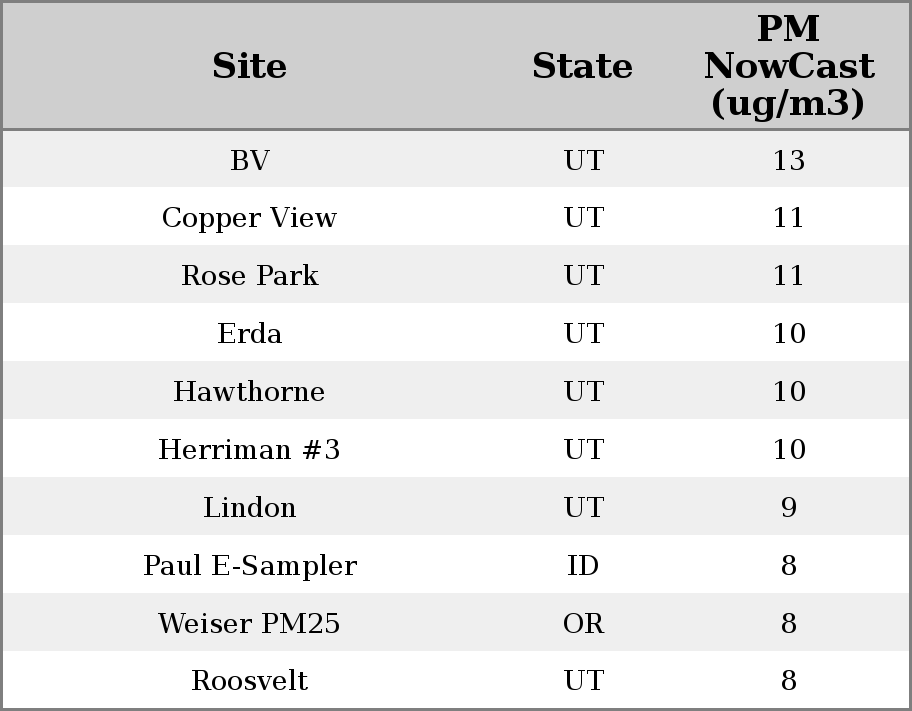Select the Copper View site name
This screenshot has width=912, height=711.
click(249, 218)
